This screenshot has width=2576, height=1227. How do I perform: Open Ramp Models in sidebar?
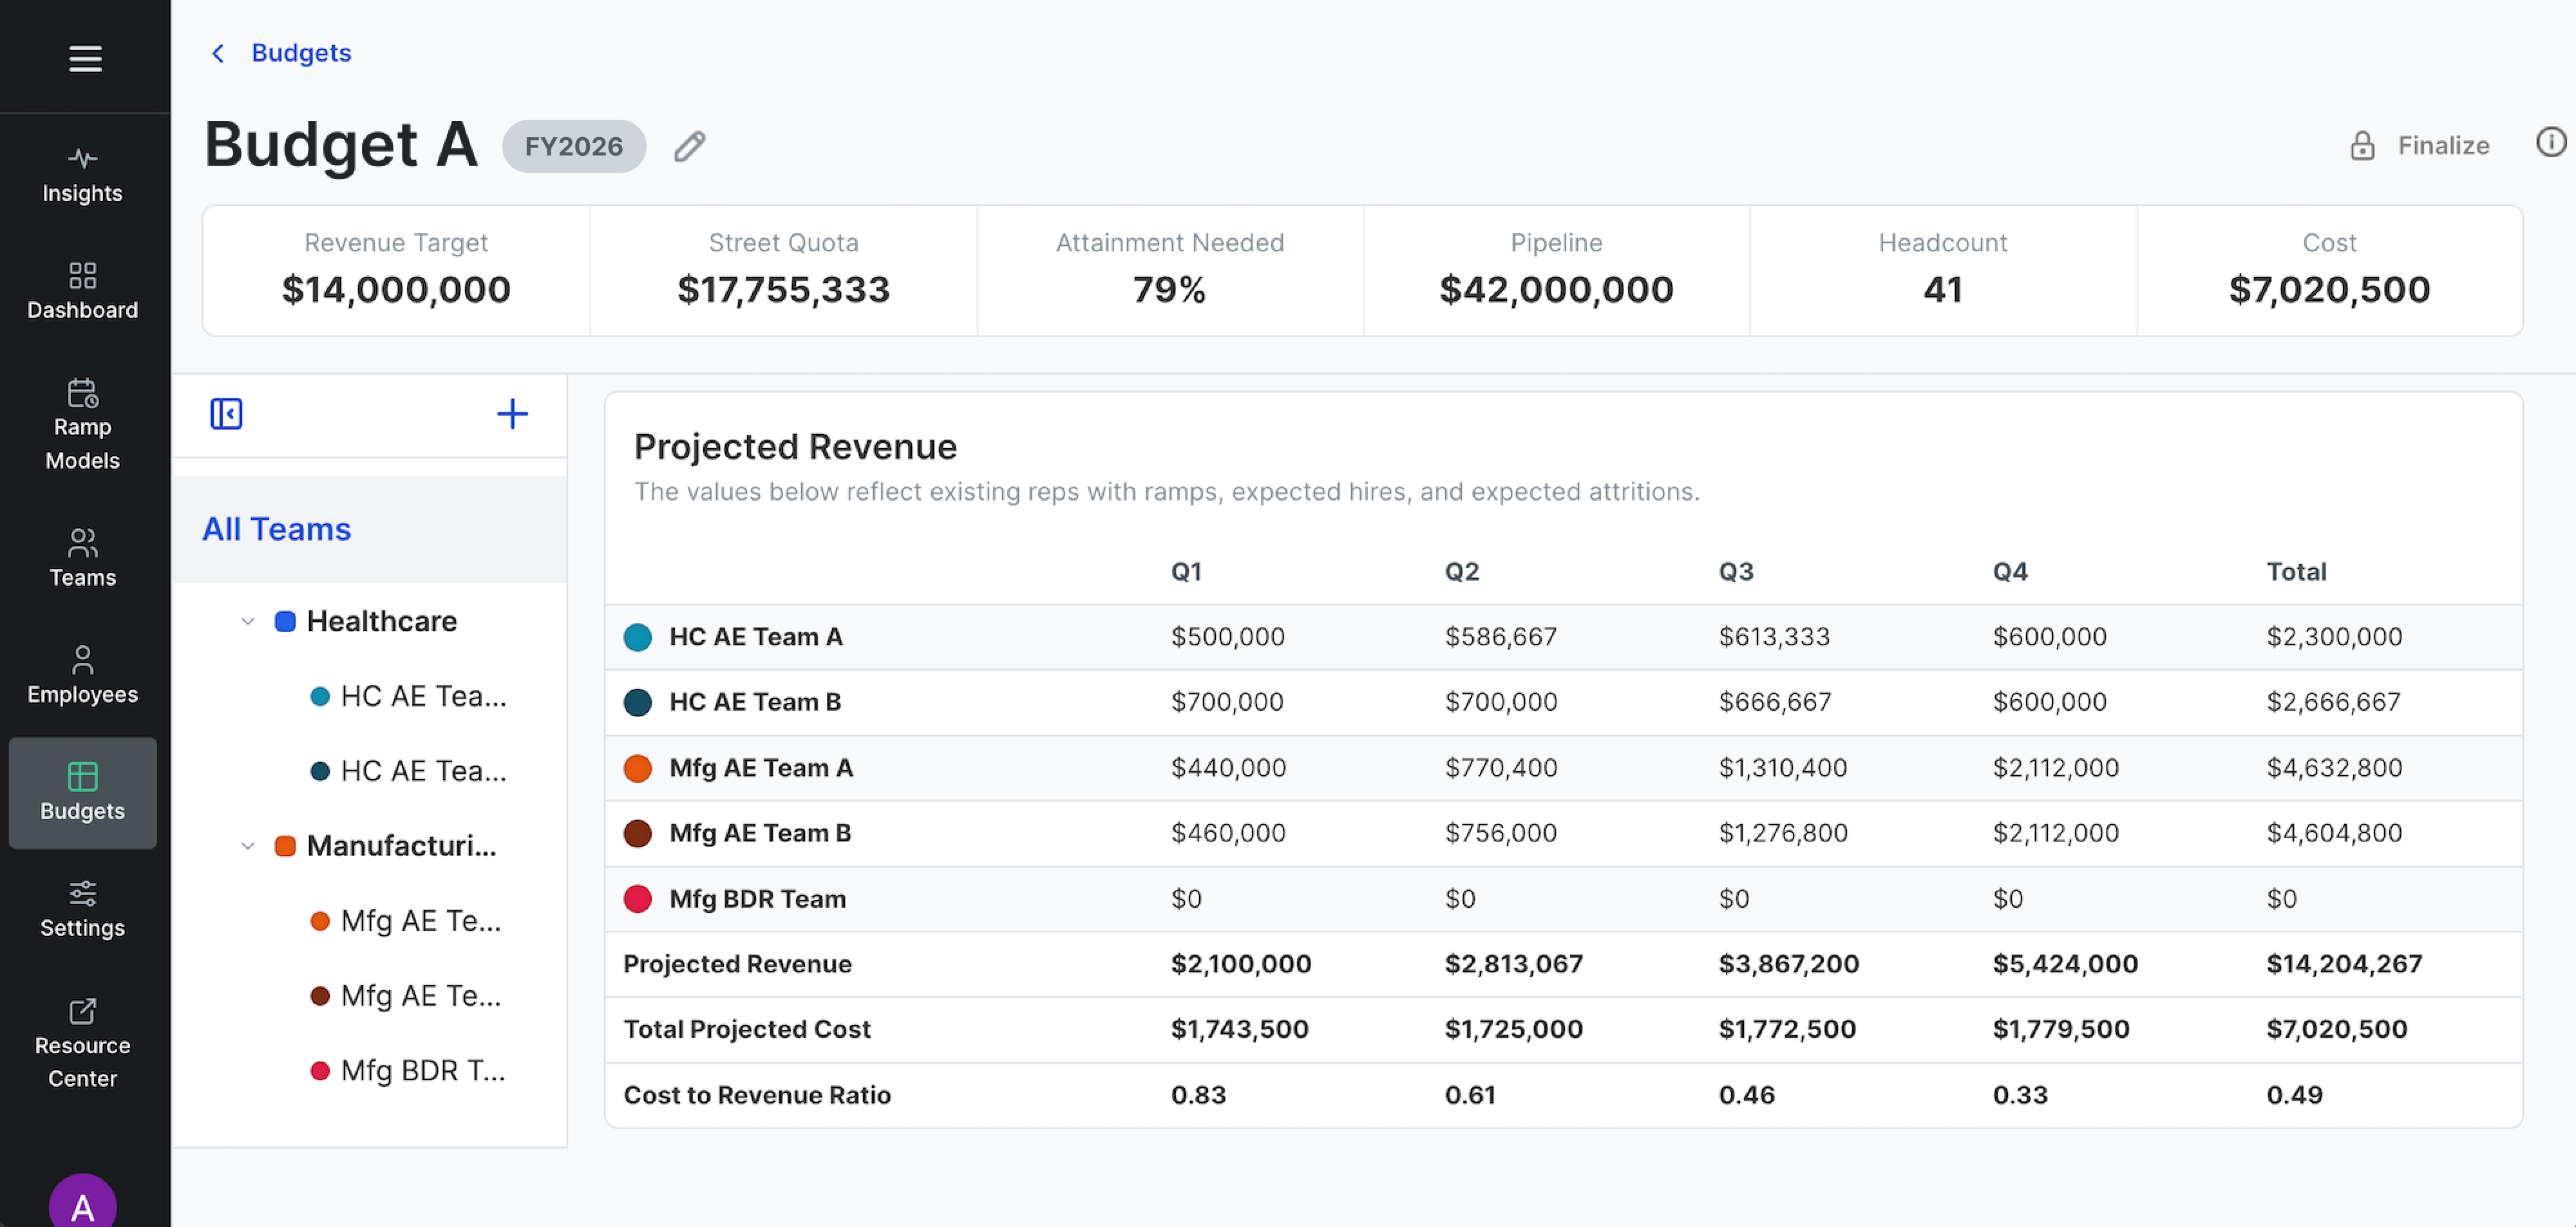click(x=82, y=425)
